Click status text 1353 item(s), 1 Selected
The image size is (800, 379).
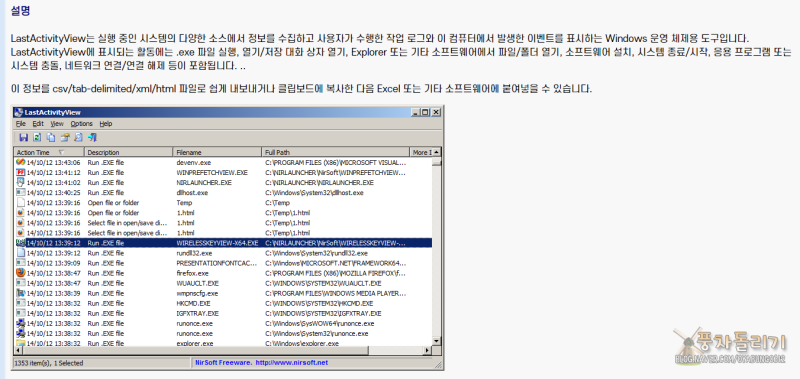pyautogui.click(x=48, y=363)
